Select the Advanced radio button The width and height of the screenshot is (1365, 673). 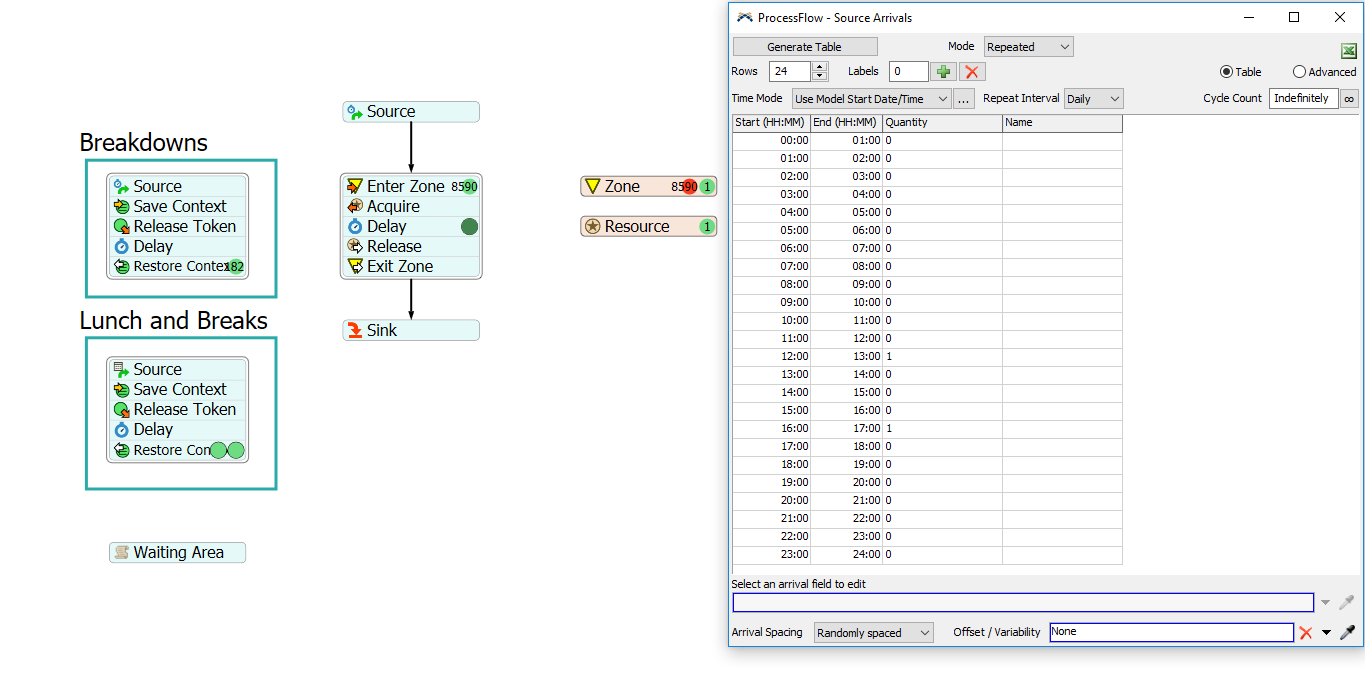tap(1299, 72)
